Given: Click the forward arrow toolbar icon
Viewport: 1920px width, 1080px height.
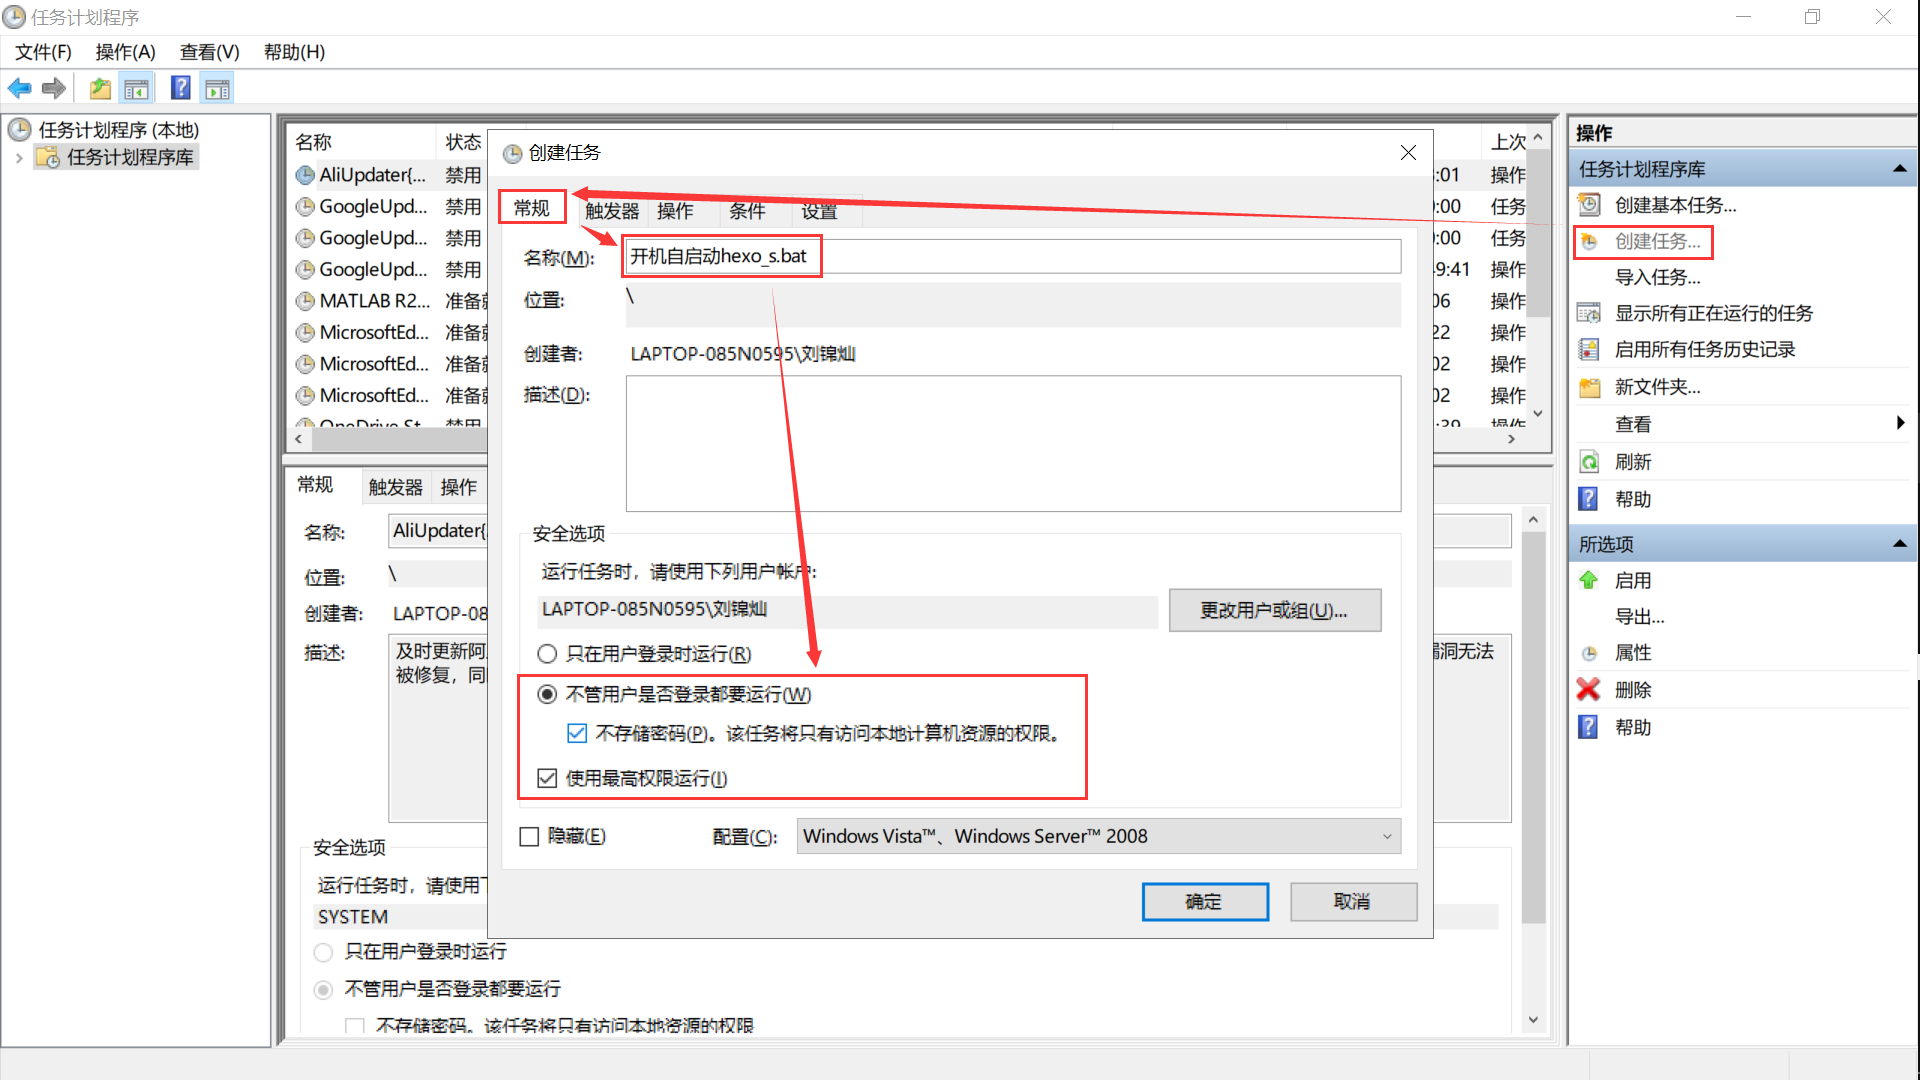Looking at the screenshot, I should [x=54, y=89].
